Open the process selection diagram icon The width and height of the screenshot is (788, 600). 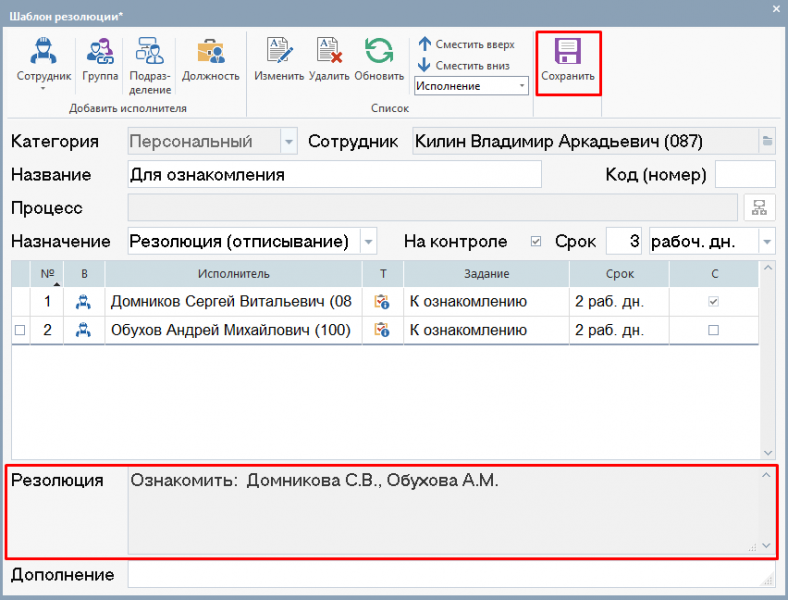coord(759,208)
